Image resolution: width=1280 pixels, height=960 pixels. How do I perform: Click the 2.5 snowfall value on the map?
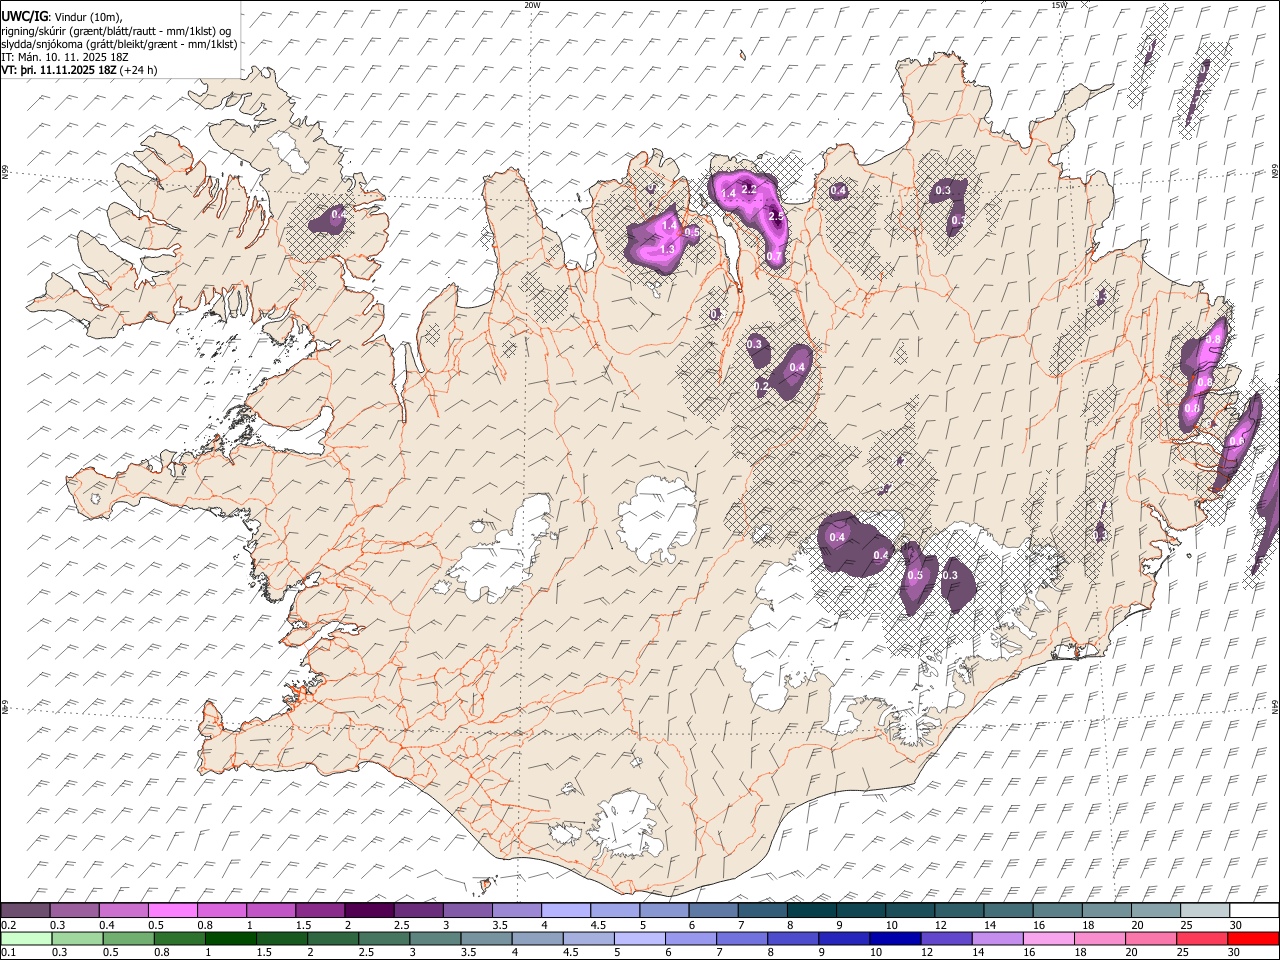(776, 216)
